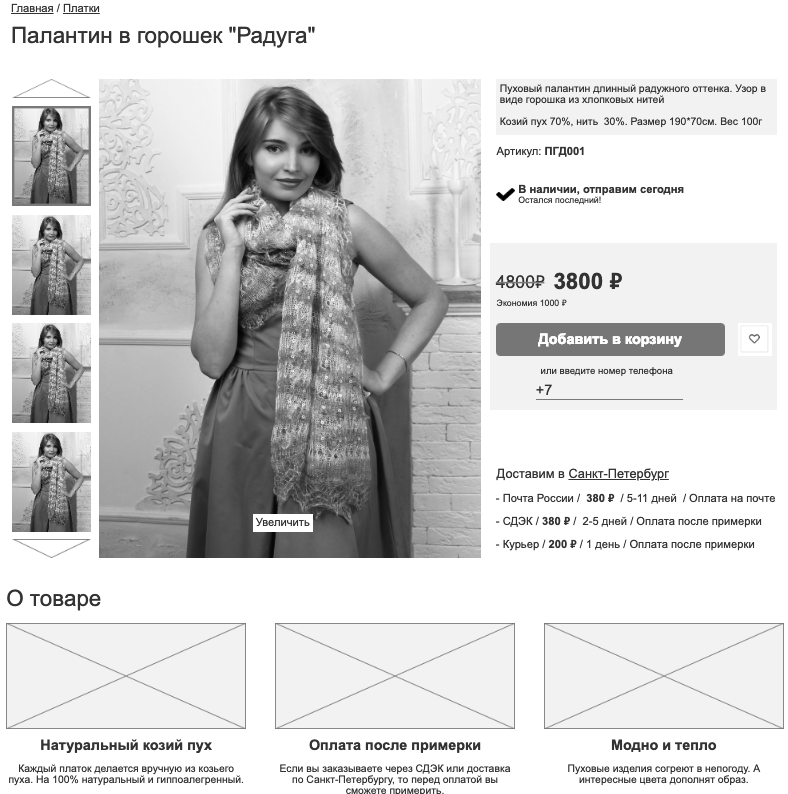Click placeholder image above Натуральный козий пух
Viewport: 788px width, 794px height.
point(126,676)
